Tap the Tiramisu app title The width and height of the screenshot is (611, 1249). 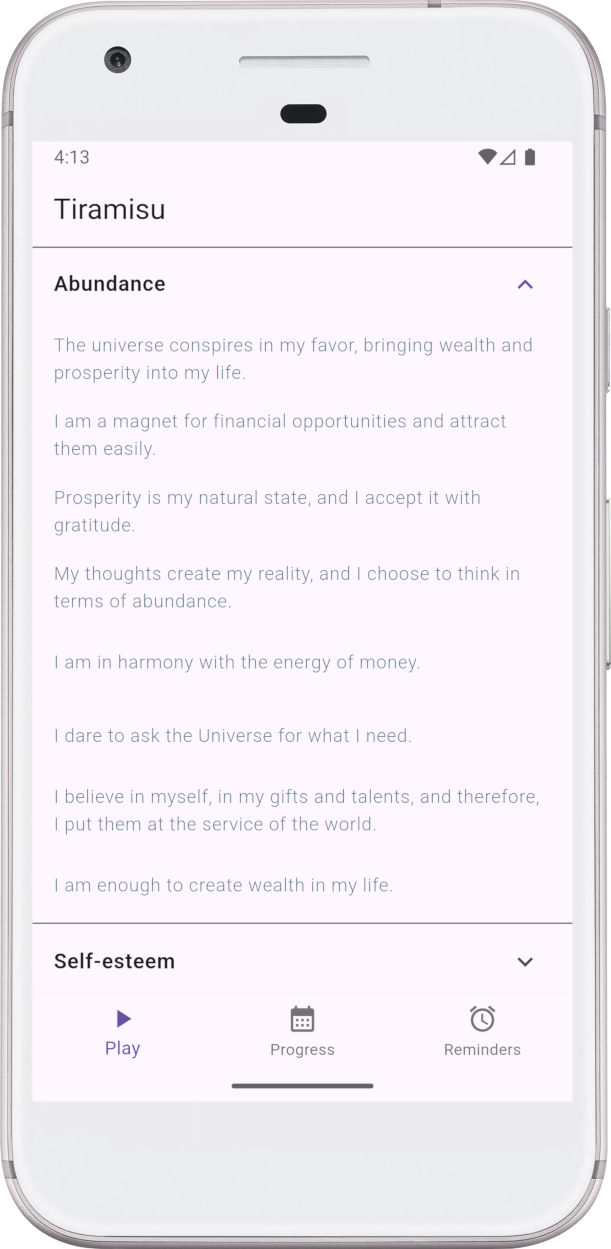click(x=110, y=210)
